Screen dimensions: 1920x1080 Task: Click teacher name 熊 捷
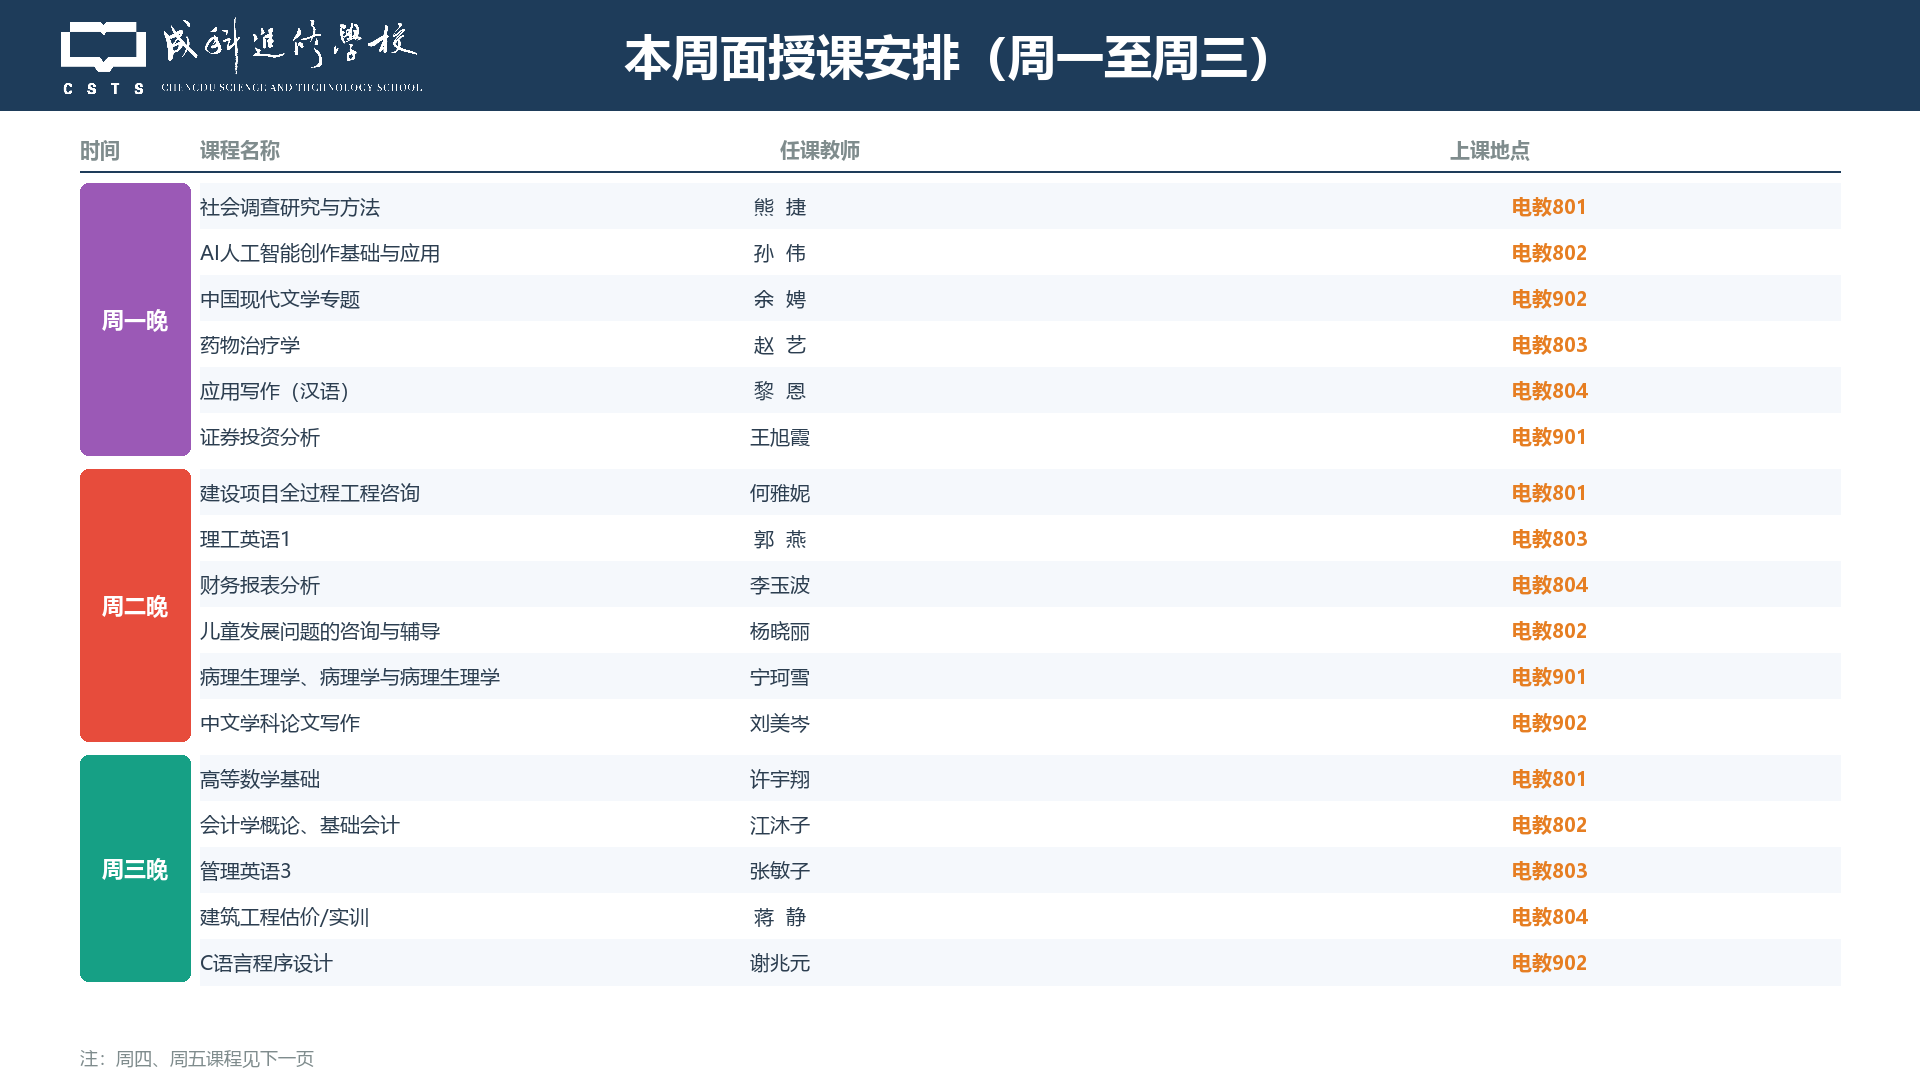click(780, 207)
